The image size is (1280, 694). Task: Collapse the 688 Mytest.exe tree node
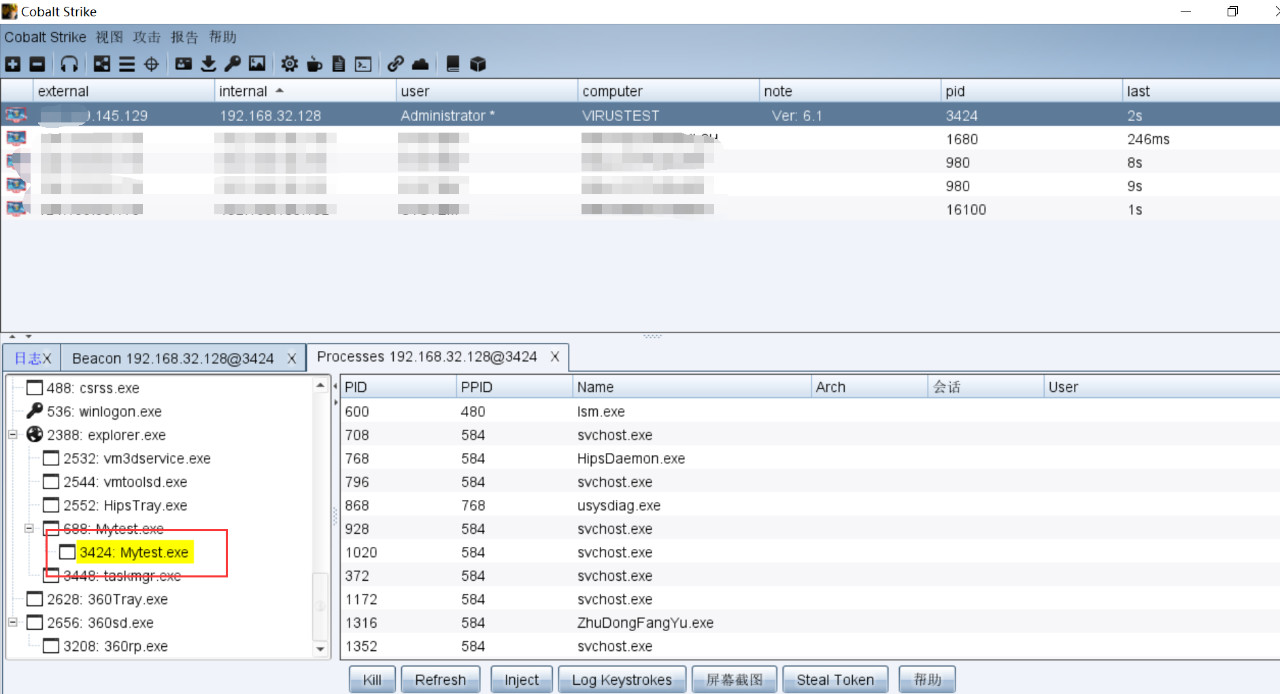click(x=29, y=528)
